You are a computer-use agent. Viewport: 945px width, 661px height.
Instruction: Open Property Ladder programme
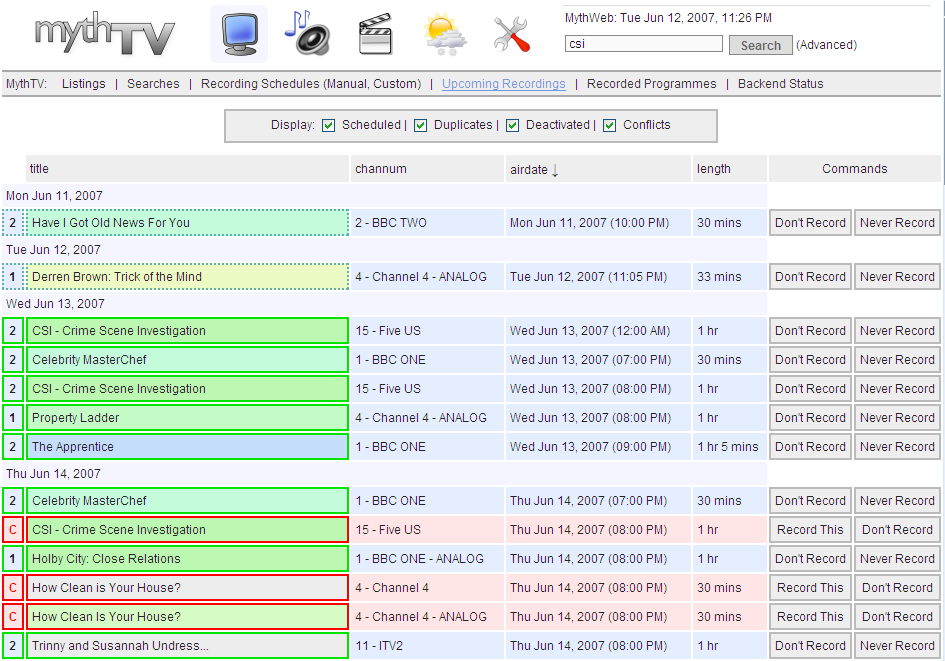click(x=187, y=418)
